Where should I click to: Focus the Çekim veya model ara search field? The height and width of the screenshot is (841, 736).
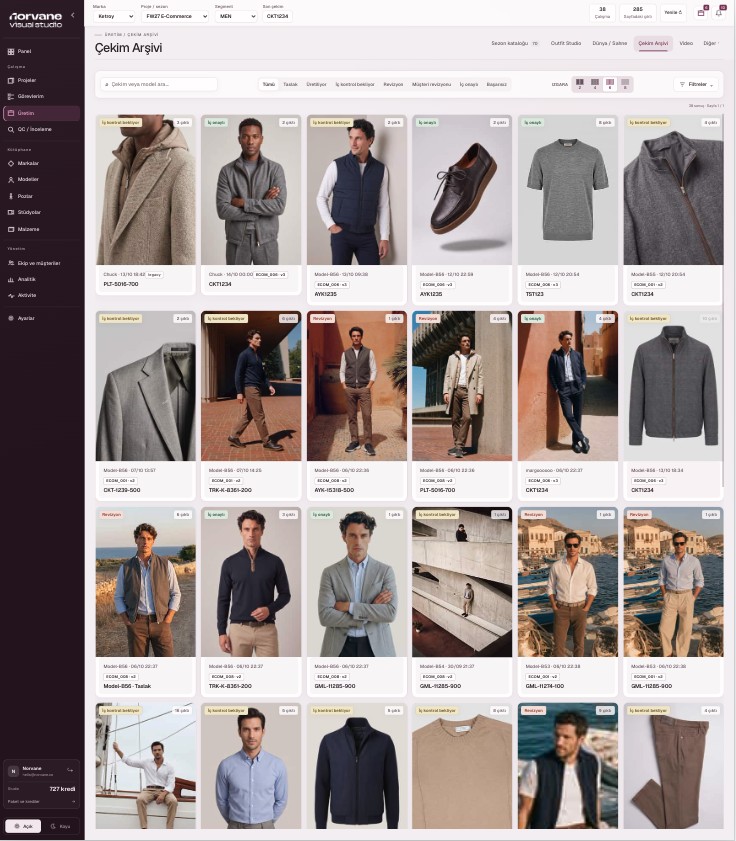point(159,84)
